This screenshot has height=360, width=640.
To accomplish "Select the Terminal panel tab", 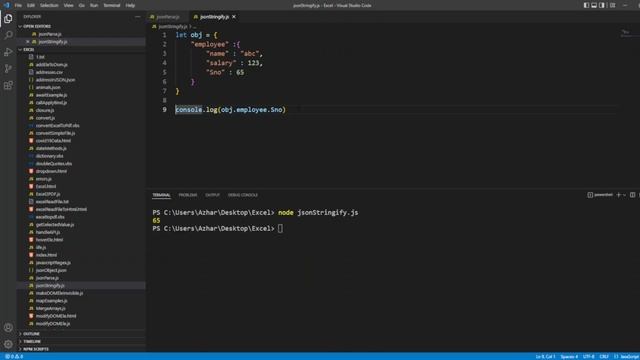I will [x=161, y=195].
